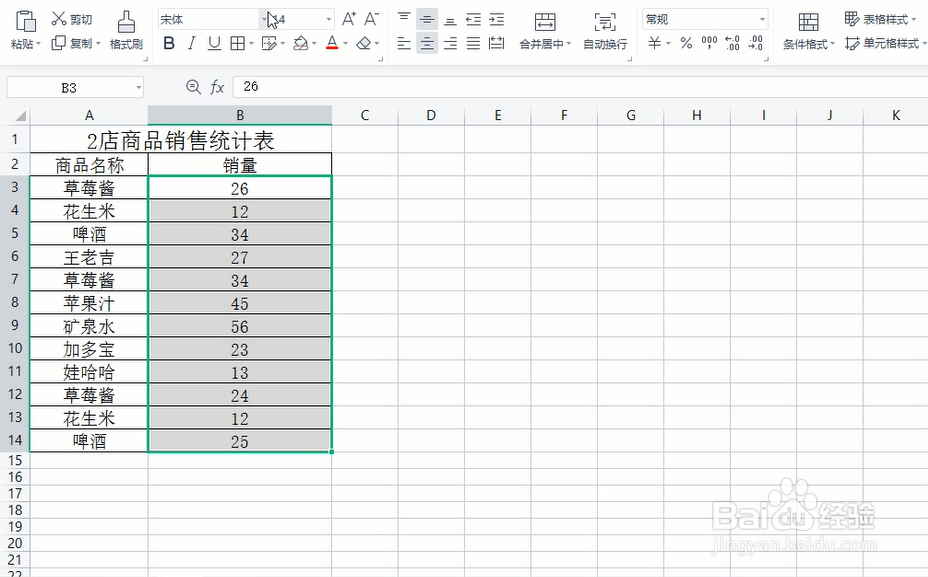Align cell content to top
This screenshot has width=928, height=577.
click(x=404, y=20)
